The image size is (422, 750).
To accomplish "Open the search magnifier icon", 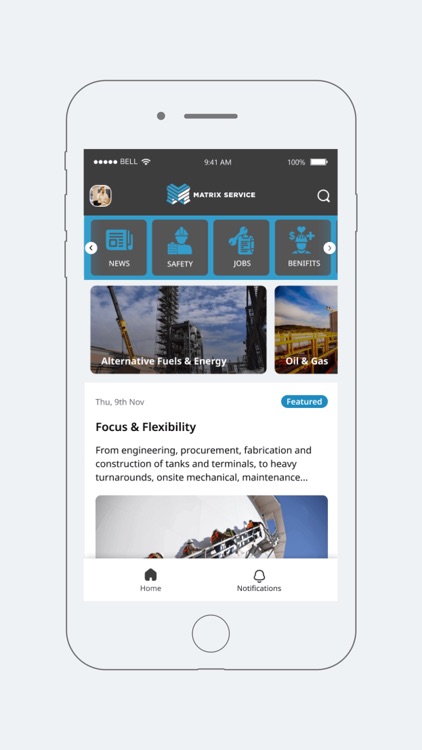I will point(323,196).
